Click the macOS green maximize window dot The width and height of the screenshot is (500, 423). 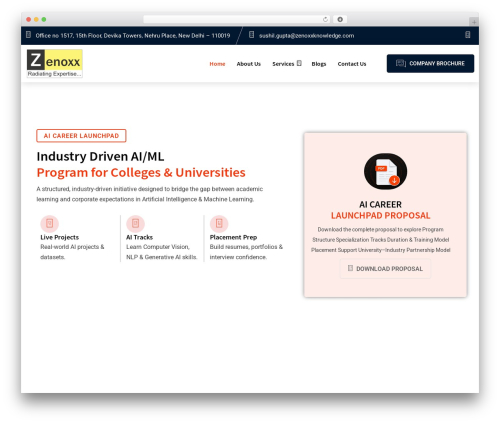point(44,19)
